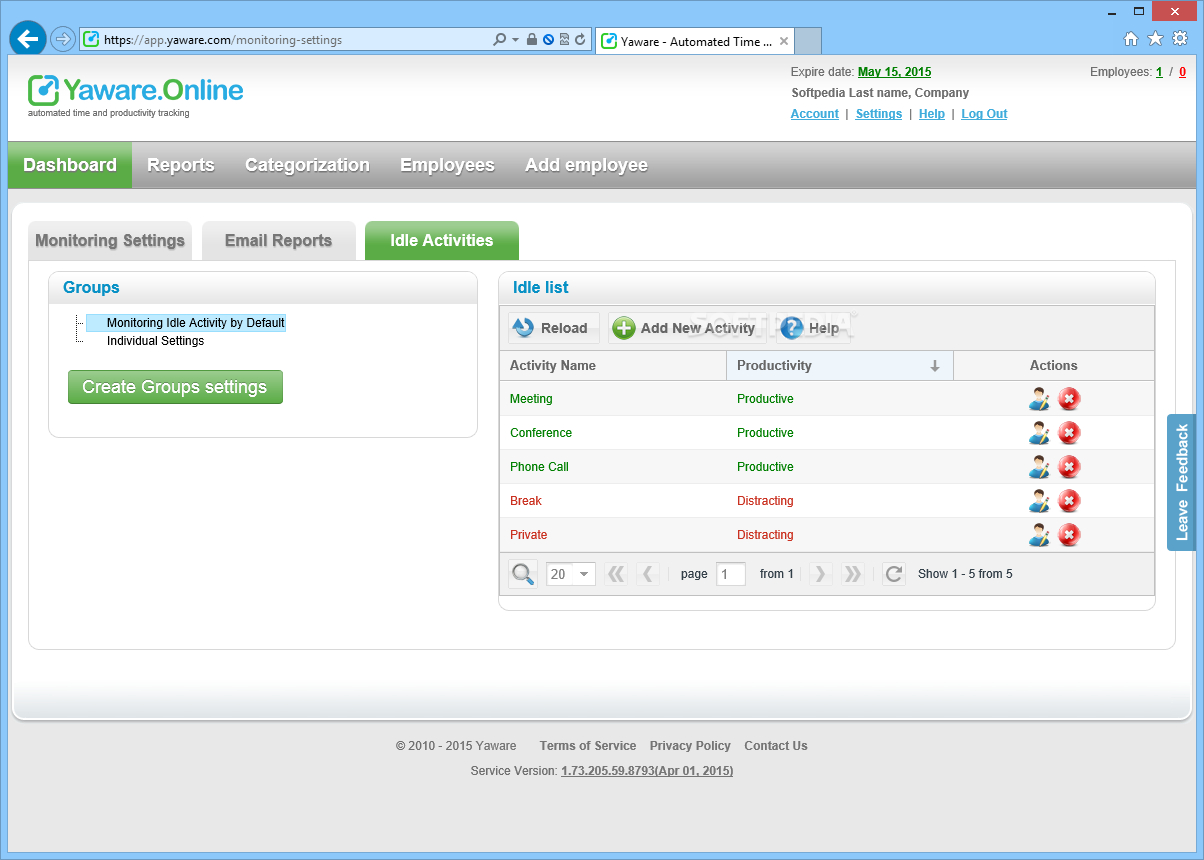Edit the Meeting activity
This screenshot has width=1204, height=860.
(1039, 399)
